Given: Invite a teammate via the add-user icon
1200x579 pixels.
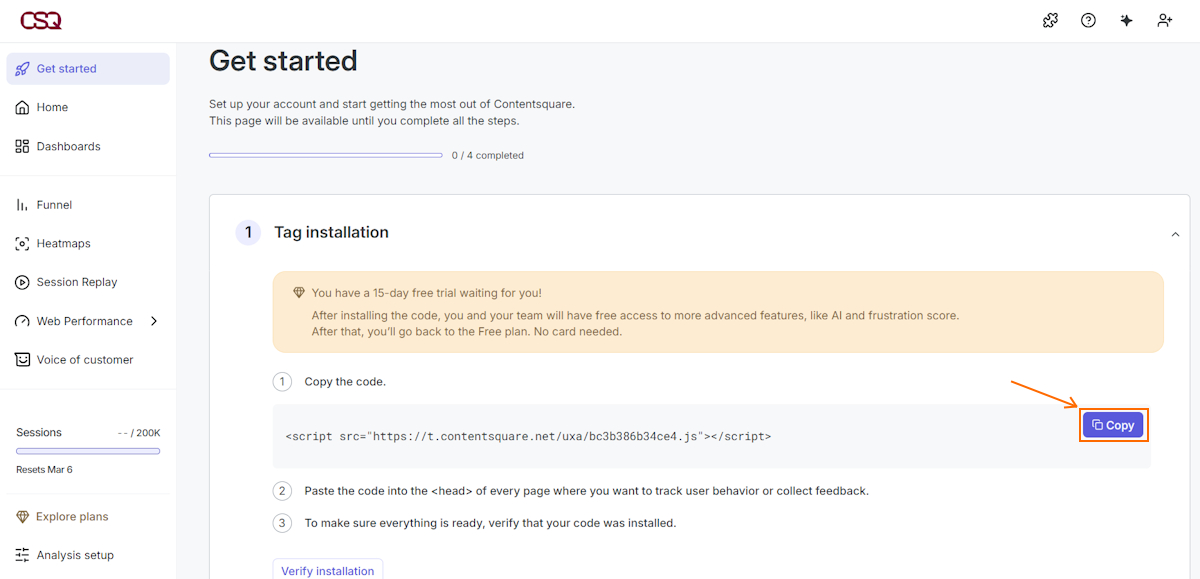Looking at the screenshot, I should pos(1164,20).
